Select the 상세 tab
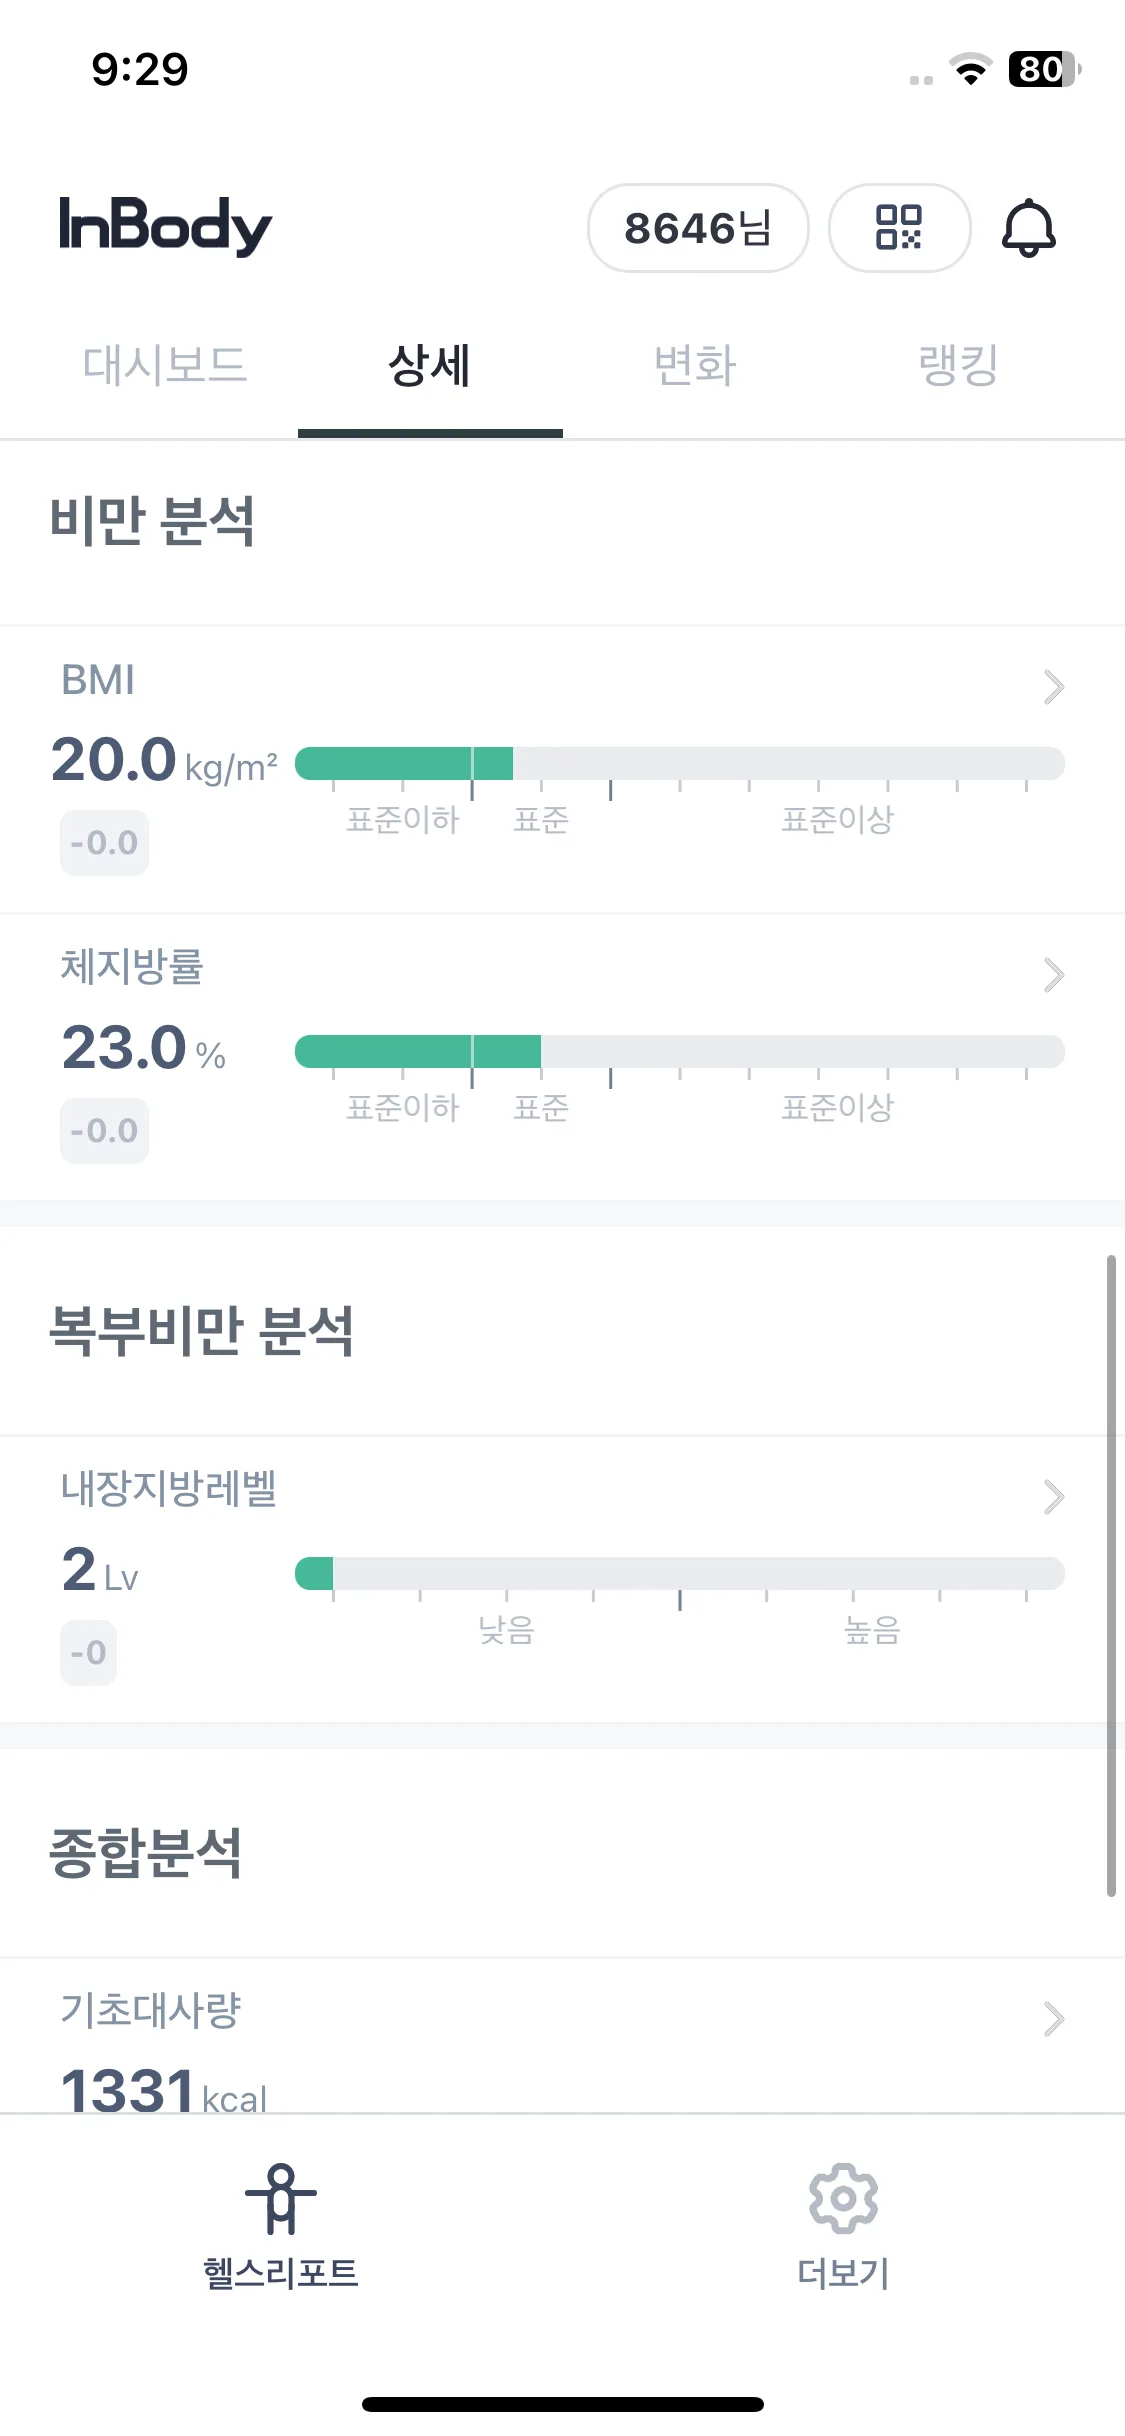 point(430,365)
